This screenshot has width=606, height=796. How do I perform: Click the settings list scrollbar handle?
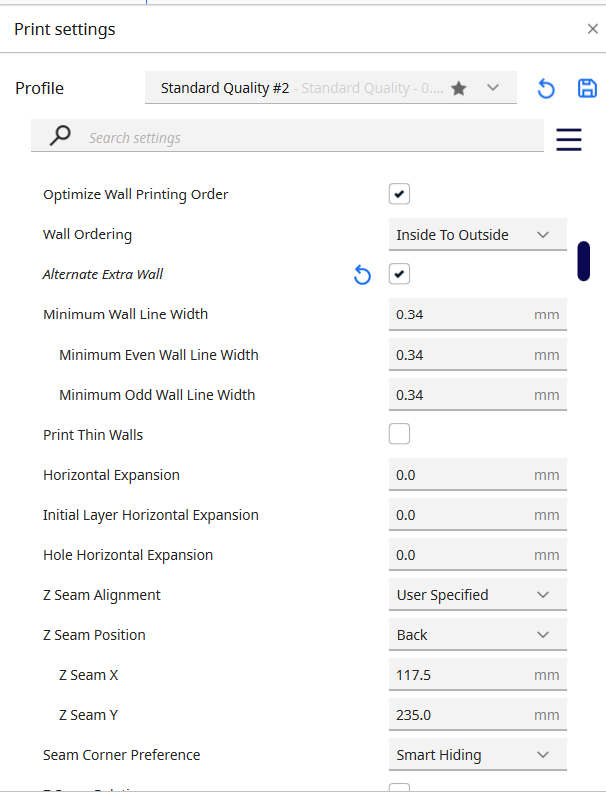pos(583,261)
